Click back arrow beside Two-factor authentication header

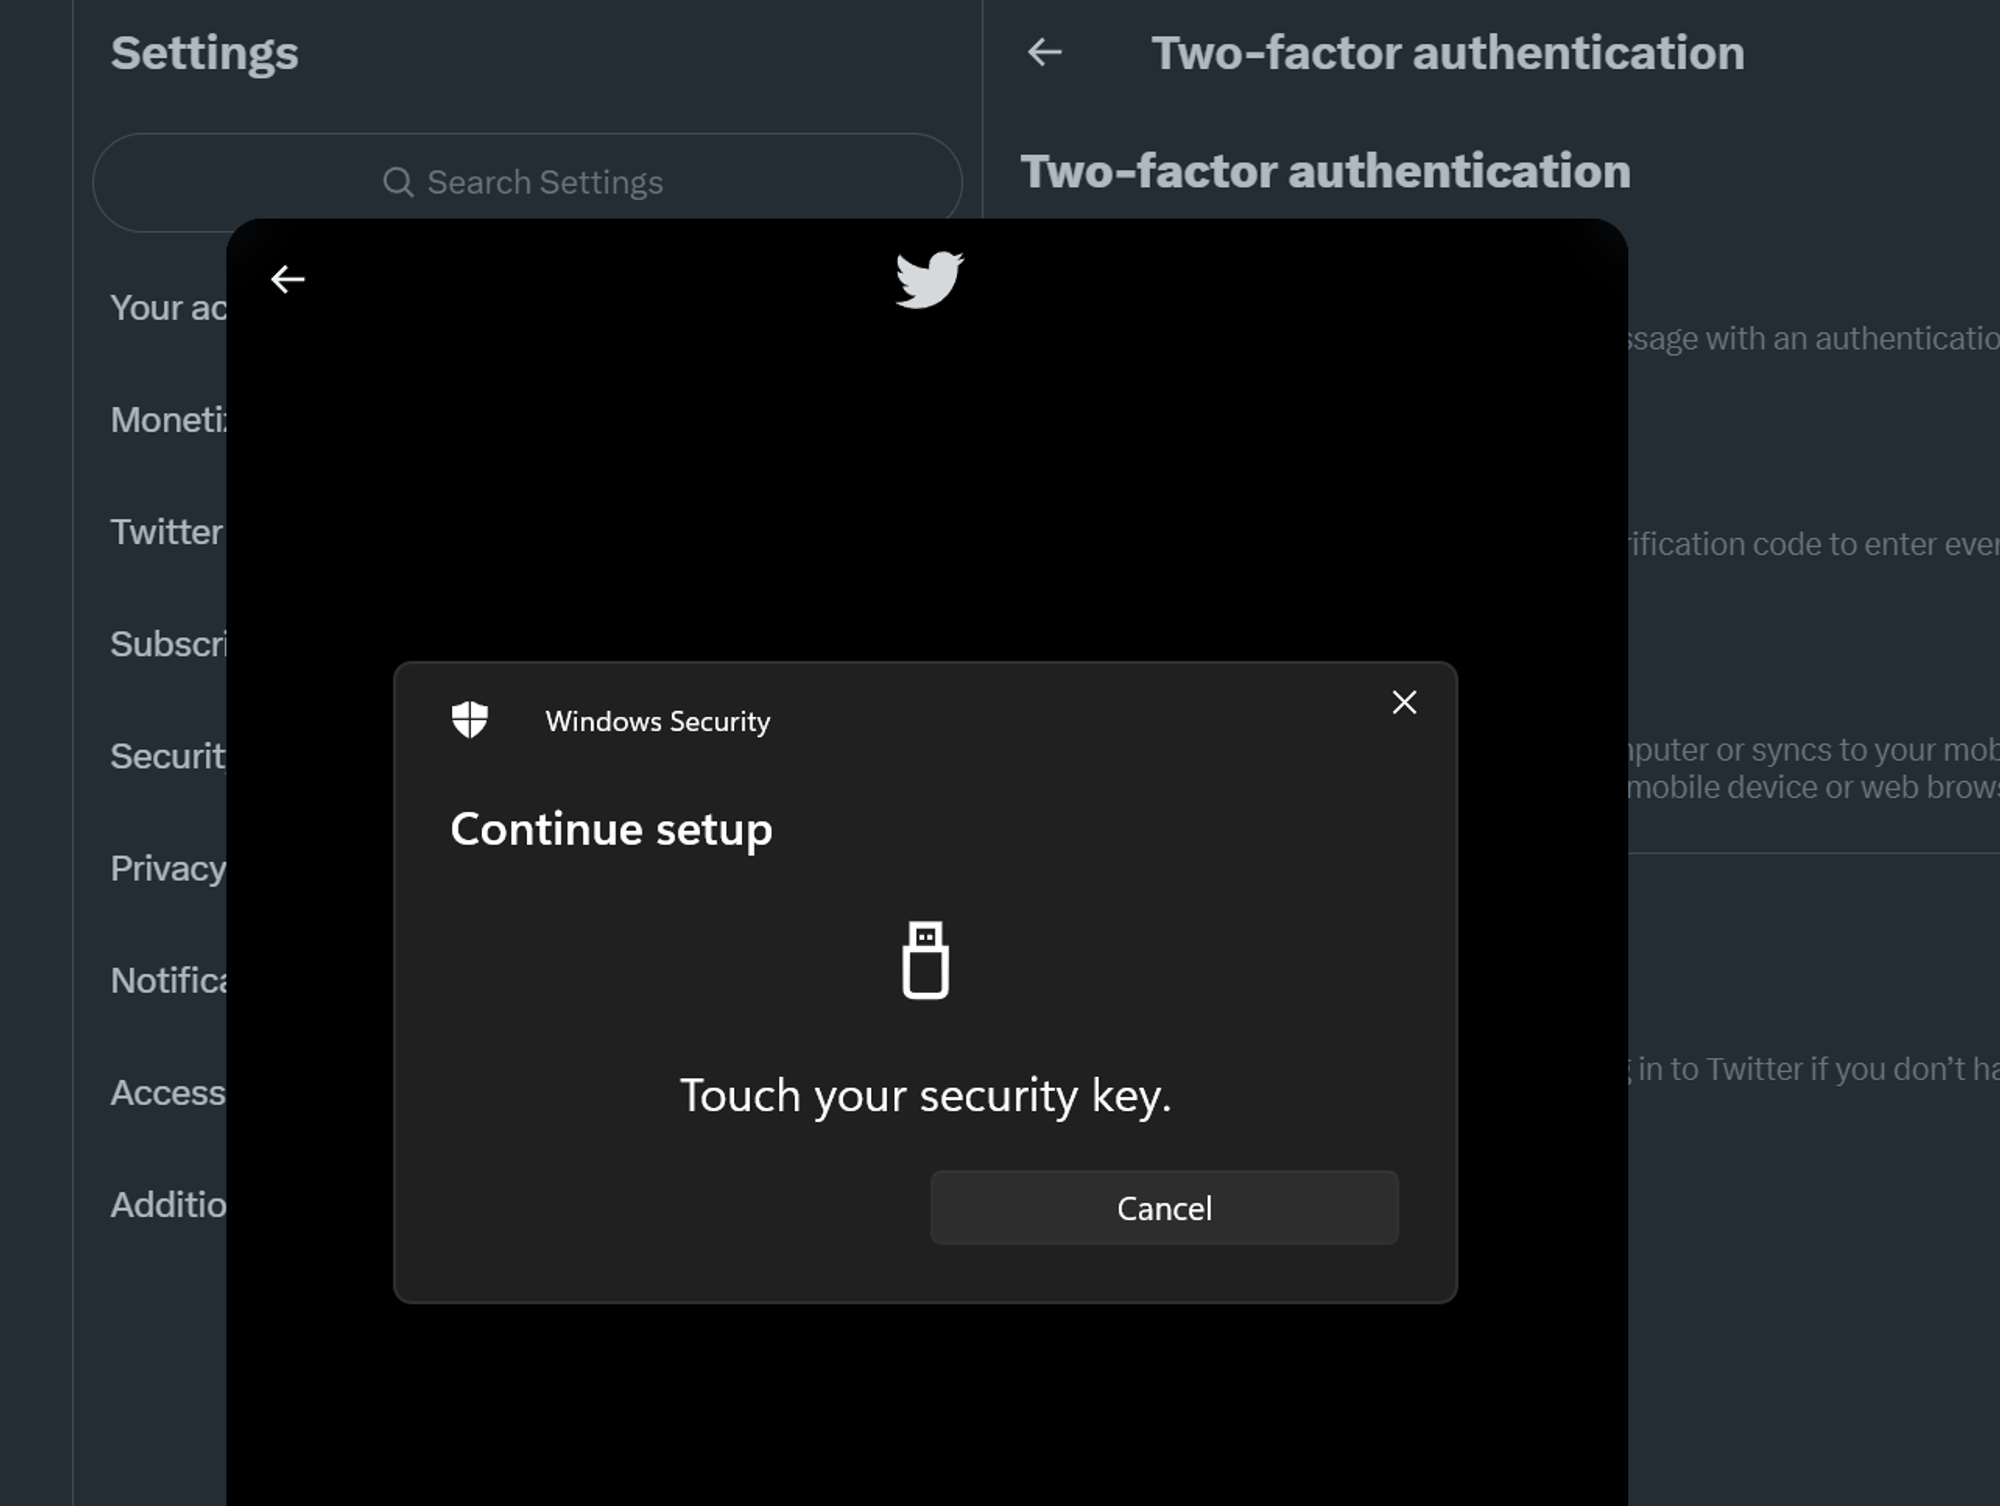pos(1044,52)
